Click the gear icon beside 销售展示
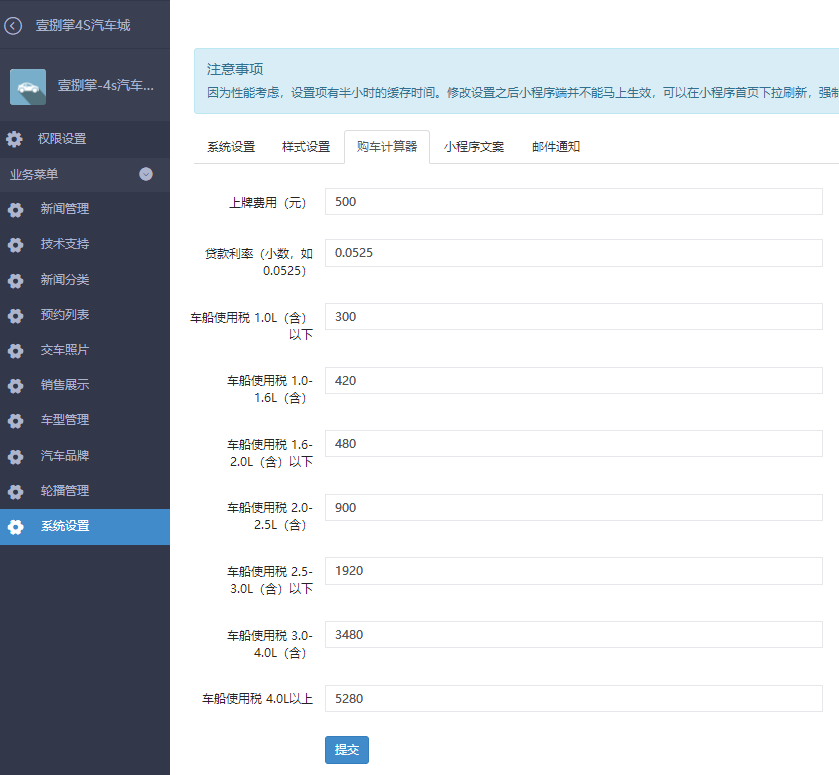The width and height of the screenshot is (839, 775). (16, 385)
